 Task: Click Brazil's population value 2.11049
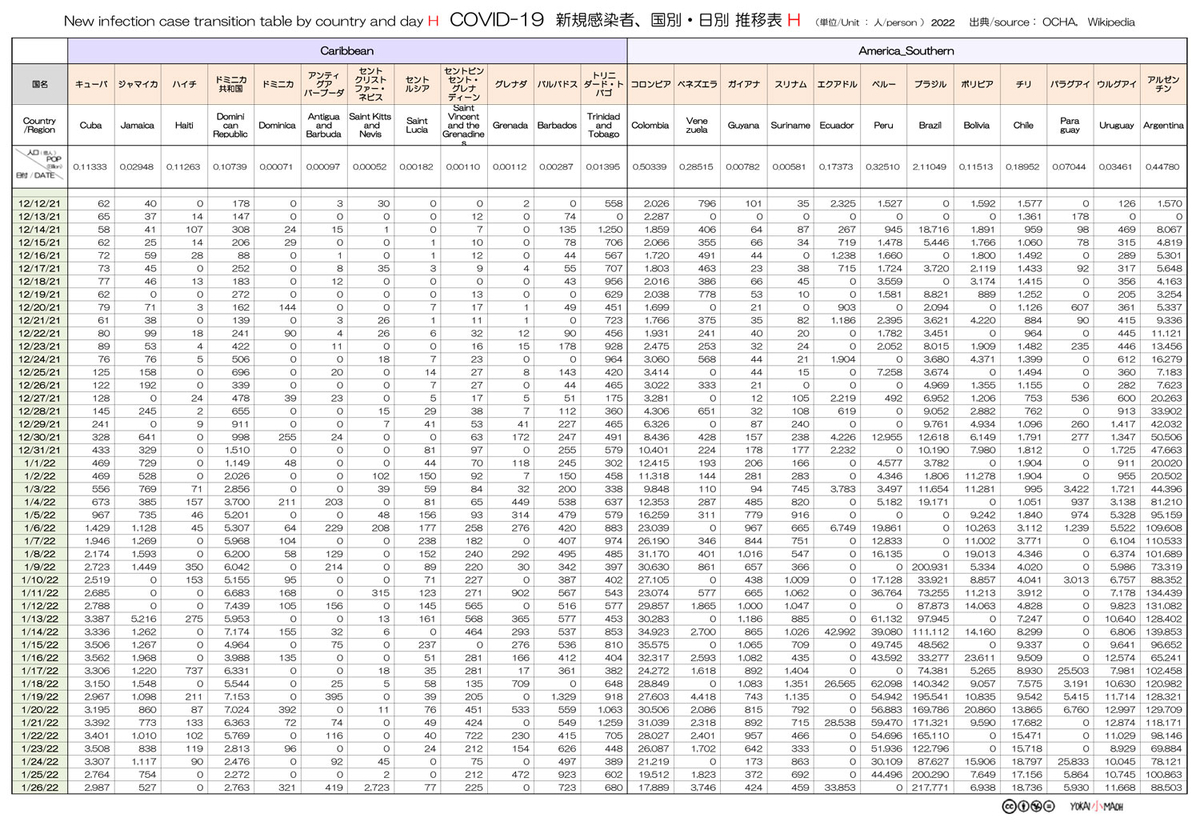(930, 166)
